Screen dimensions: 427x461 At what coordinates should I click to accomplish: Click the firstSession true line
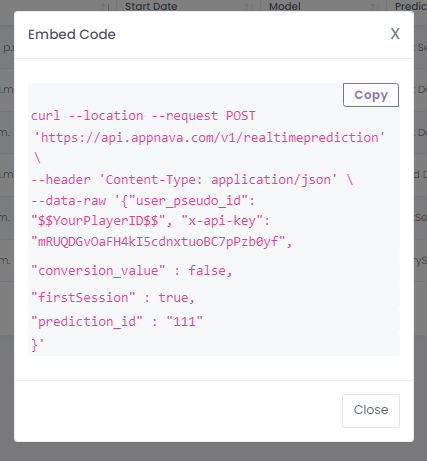click(x=113, y=298)
